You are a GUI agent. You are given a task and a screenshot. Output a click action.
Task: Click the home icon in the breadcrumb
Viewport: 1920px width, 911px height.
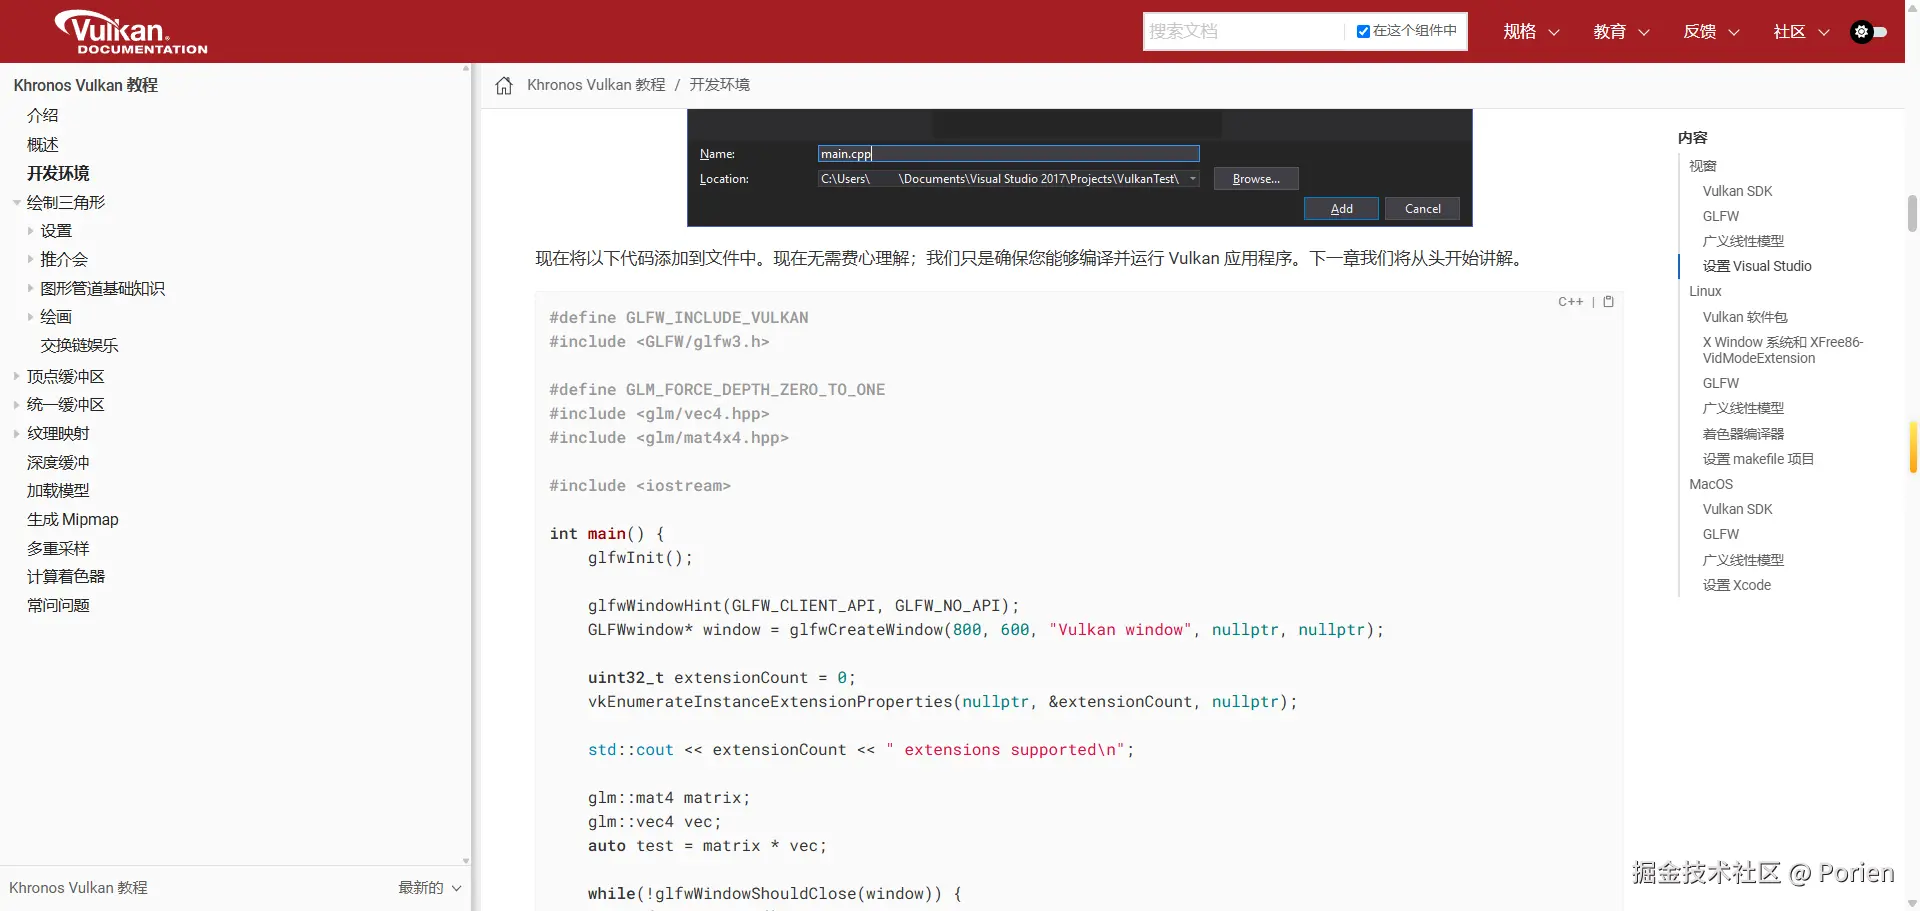(504, 85)
